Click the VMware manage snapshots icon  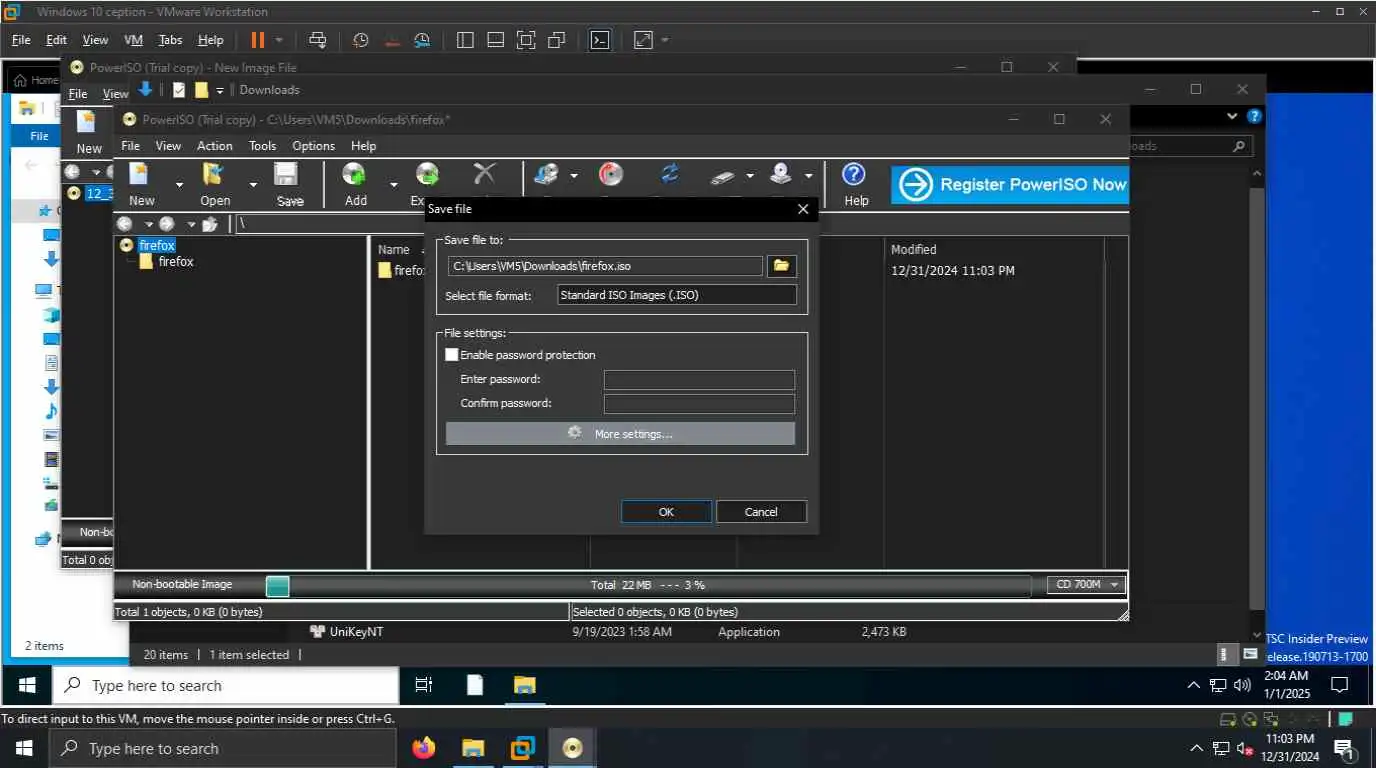click(x=422, y=40)
